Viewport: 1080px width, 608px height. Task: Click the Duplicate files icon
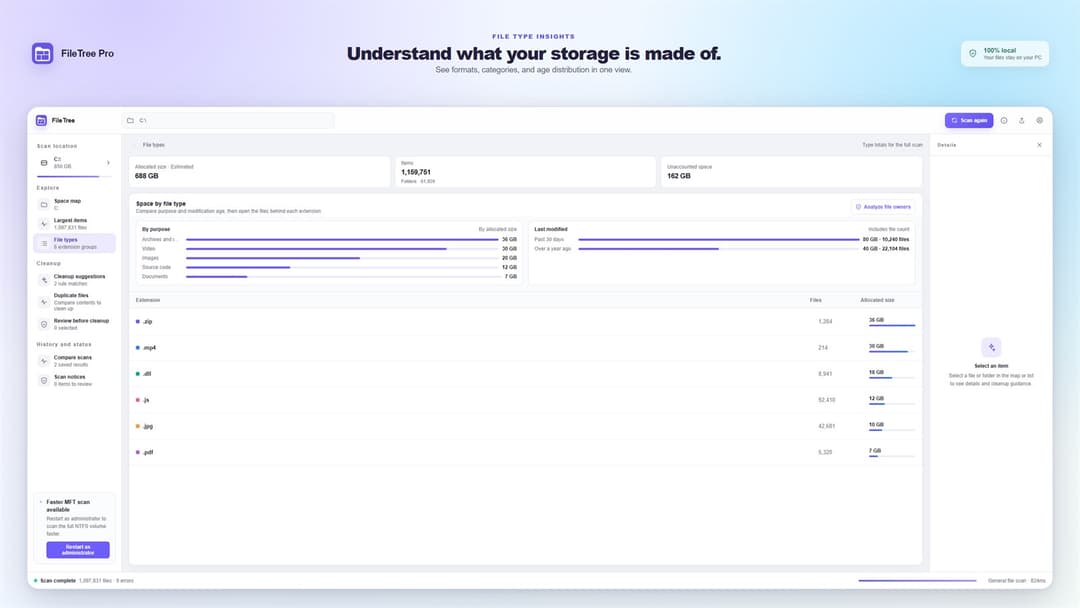click(x=44, y=302)
